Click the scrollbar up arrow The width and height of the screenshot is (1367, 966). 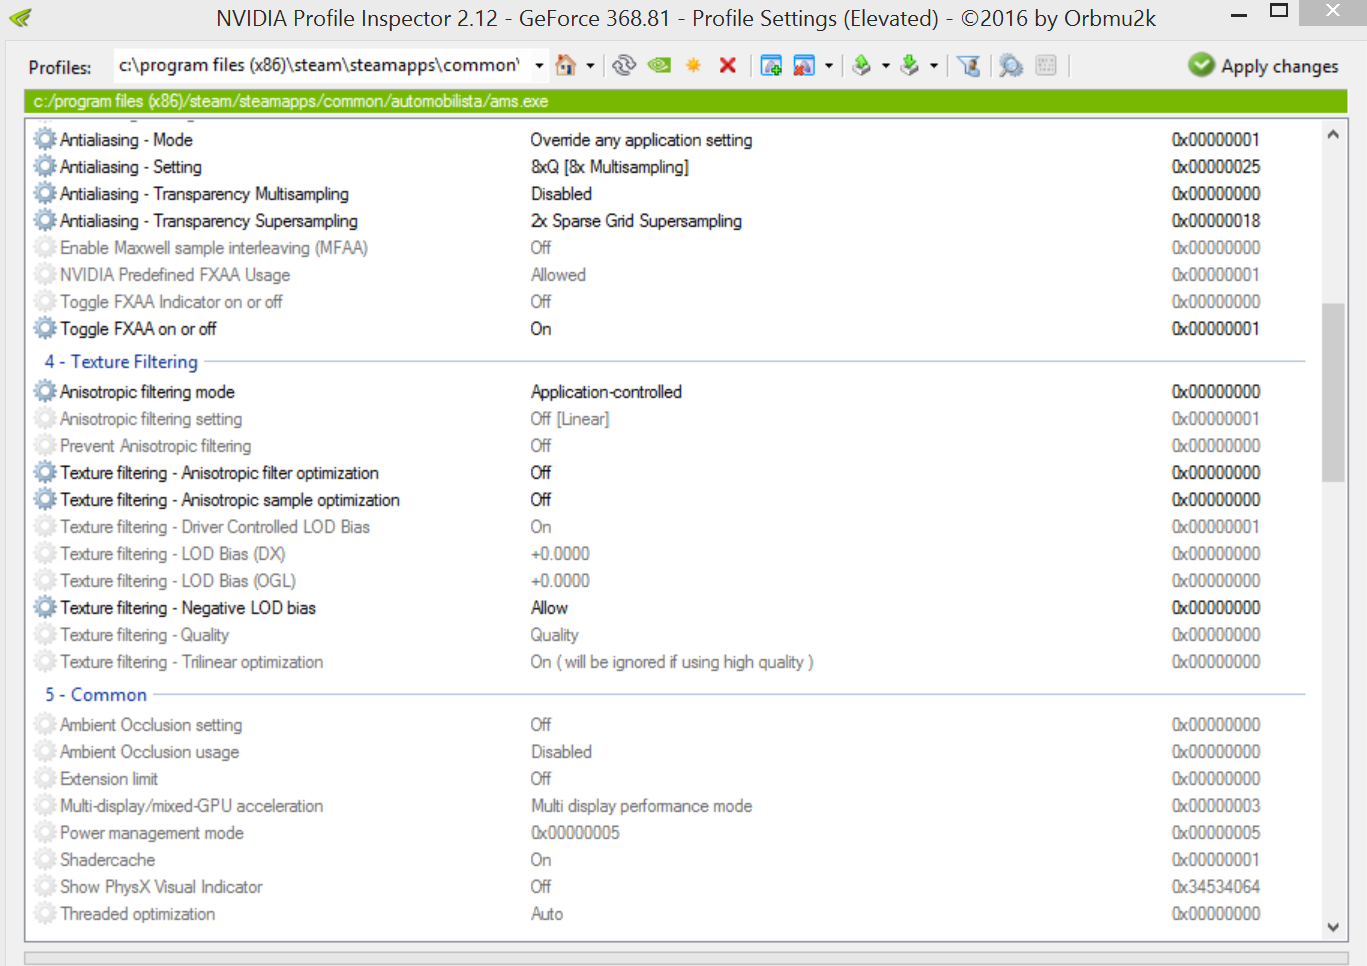tap(1332, 134)
